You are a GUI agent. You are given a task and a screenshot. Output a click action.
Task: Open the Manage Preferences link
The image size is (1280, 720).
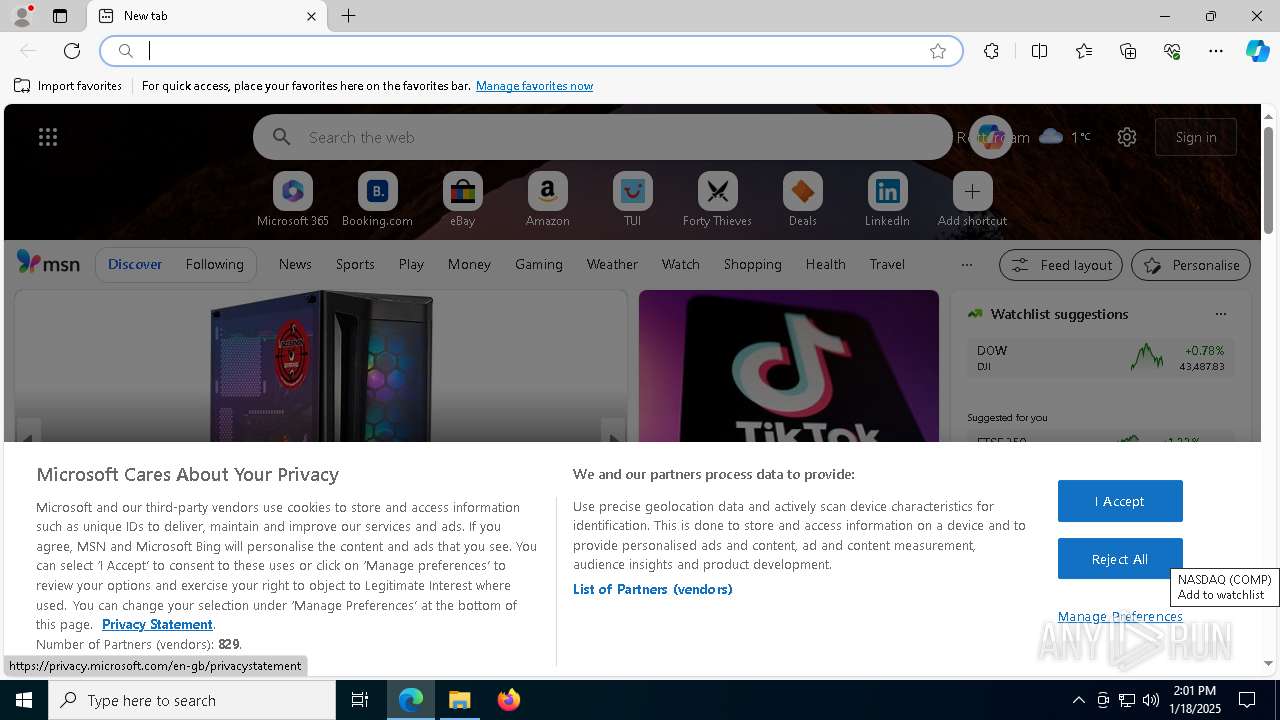tap(1120, 616)
